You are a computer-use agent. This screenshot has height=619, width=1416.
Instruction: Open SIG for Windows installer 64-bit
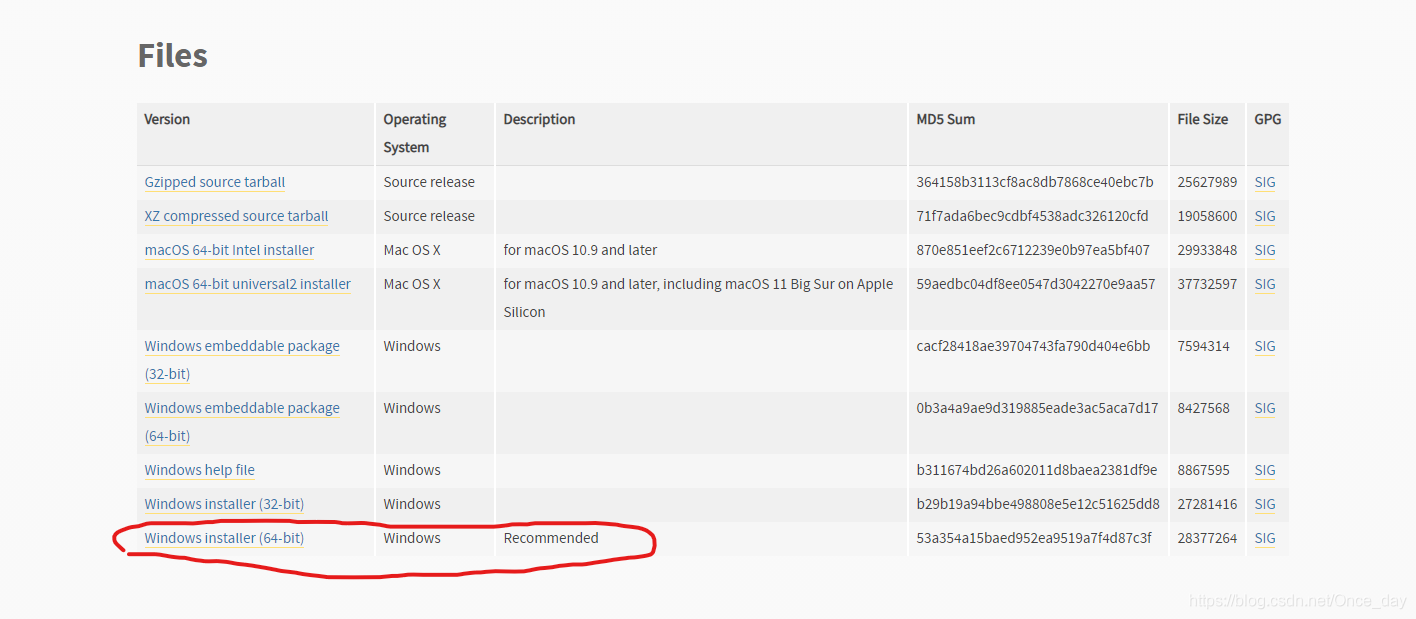[x=1265, y=538]
